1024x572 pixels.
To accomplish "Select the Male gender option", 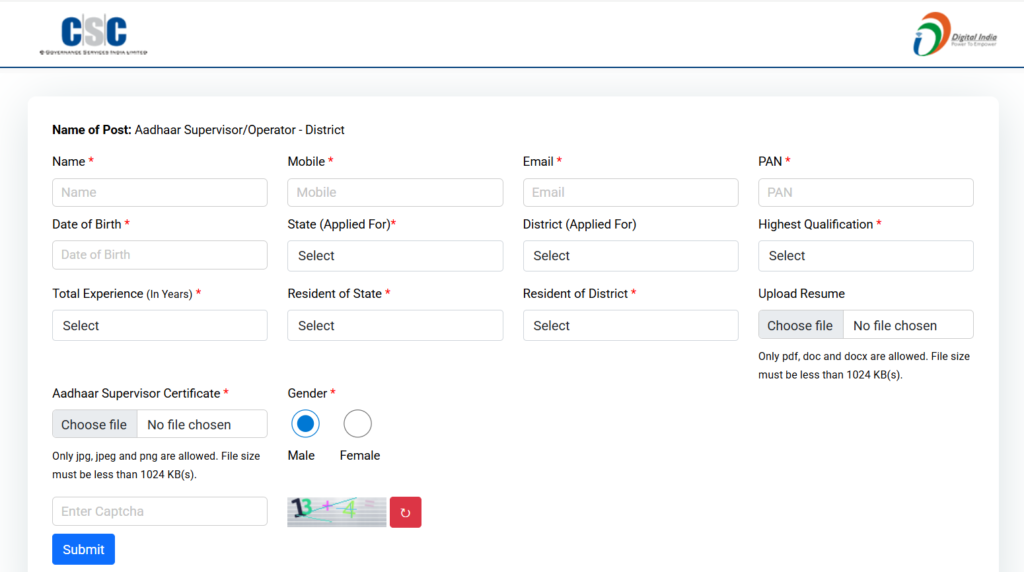I will coord(305,424).
